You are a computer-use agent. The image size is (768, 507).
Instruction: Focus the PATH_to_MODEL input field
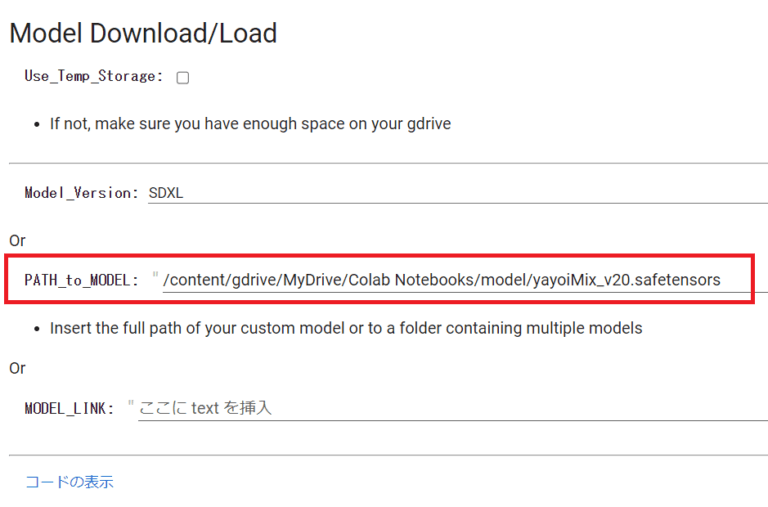(x=465, y=280)
